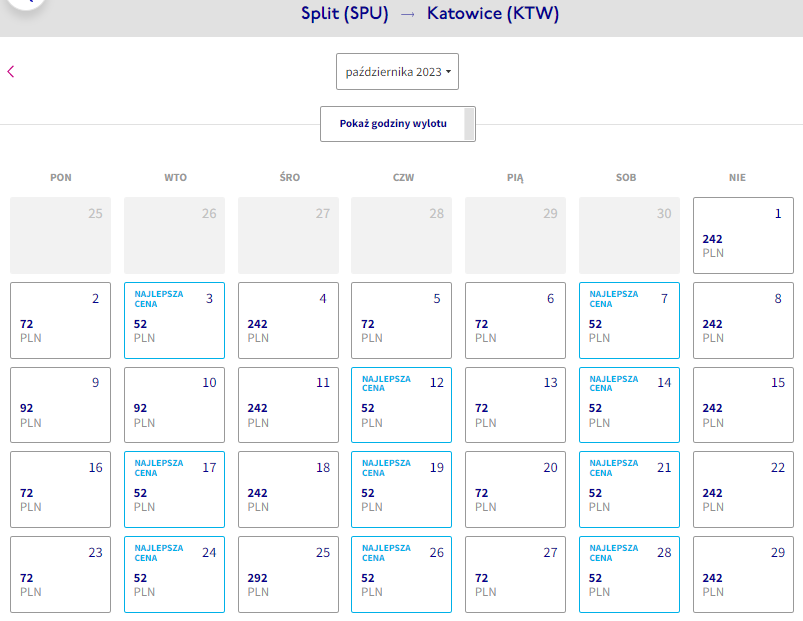803x621 pixels.
Task: Choose best price date October 28
Action: click(x=629, y=574)
